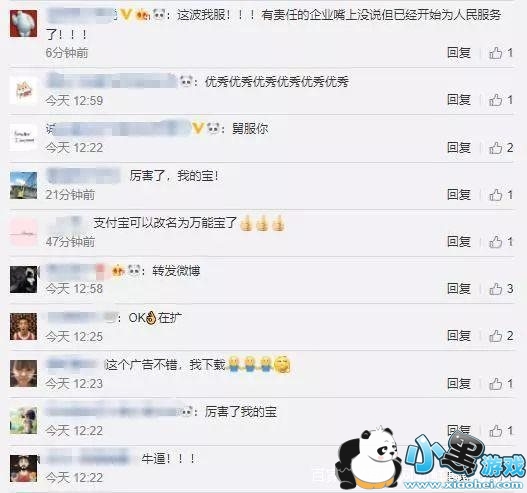The image size is (527, 493).
Task: Reply to the 这波我服 comment
Action: (458, 53)
